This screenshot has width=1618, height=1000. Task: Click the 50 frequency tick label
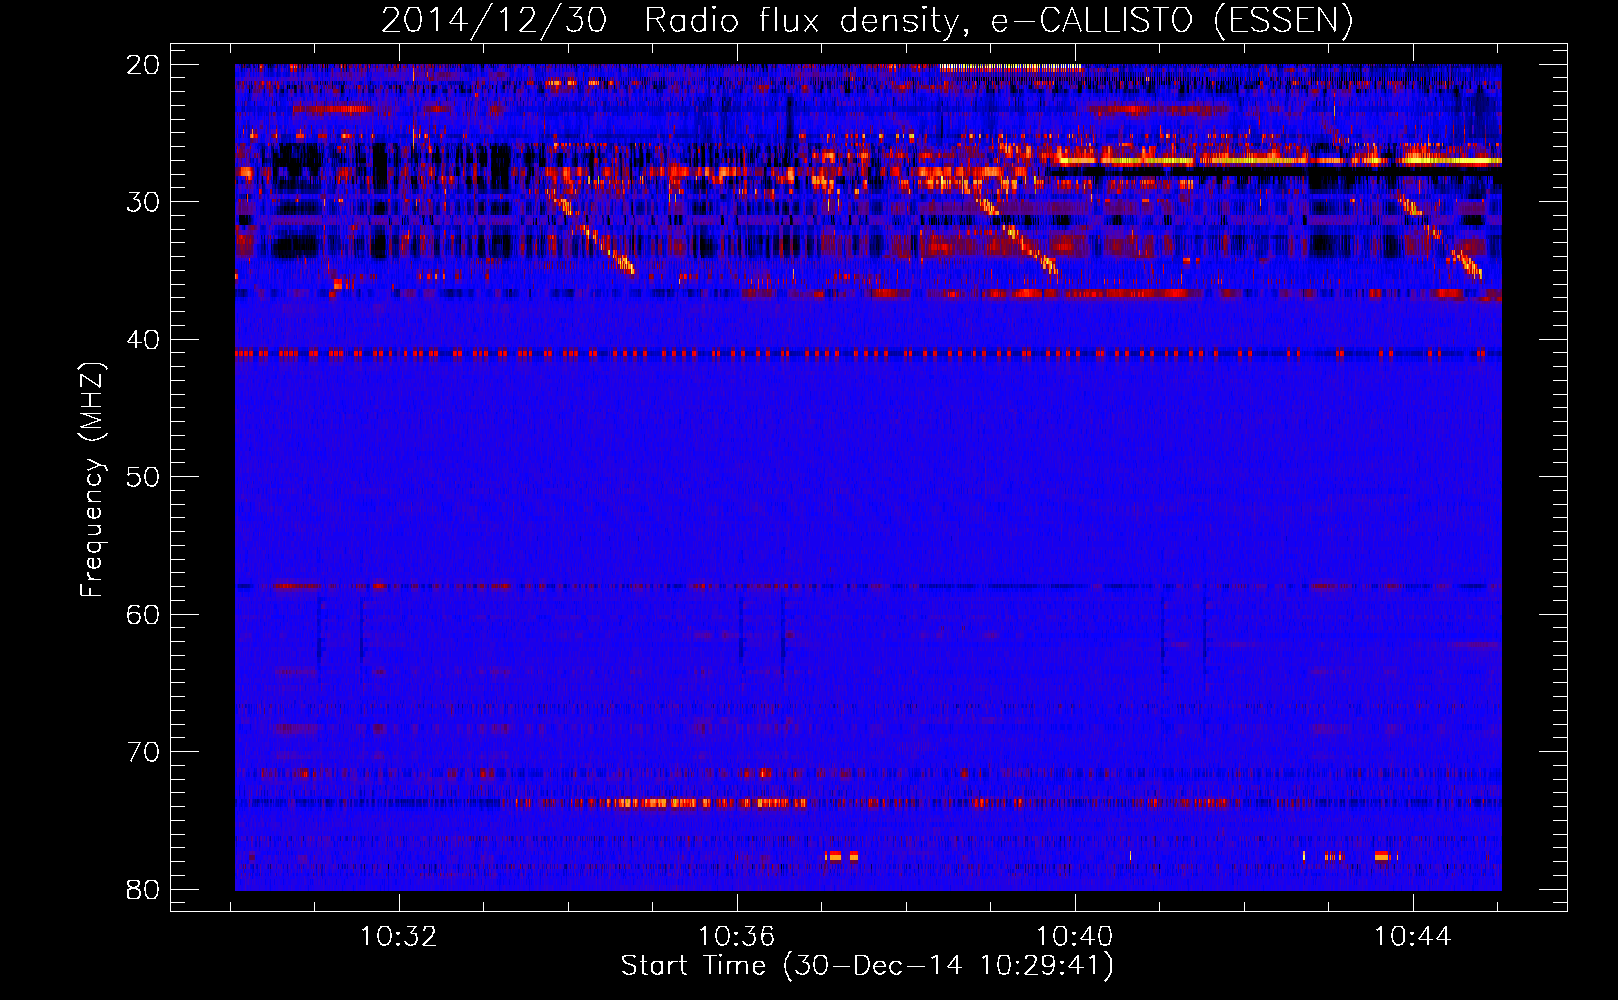143,477
